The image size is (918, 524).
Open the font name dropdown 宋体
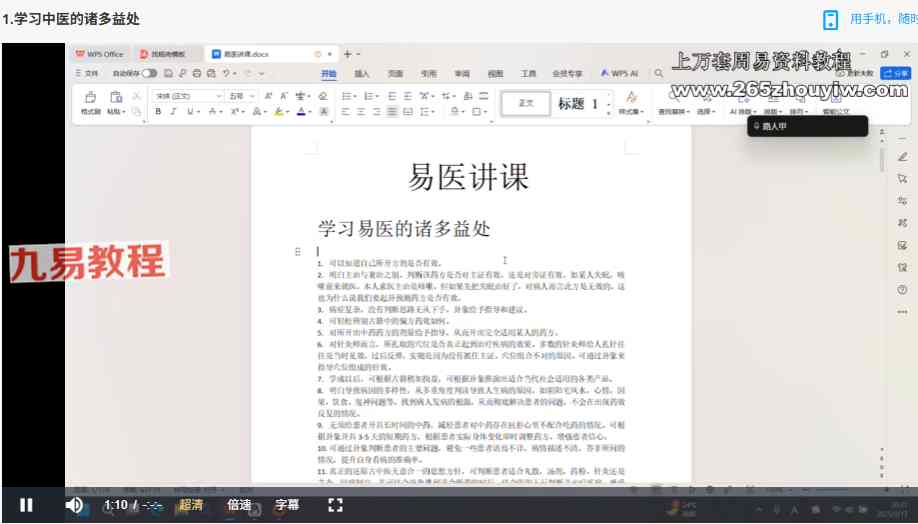[188, 96]
